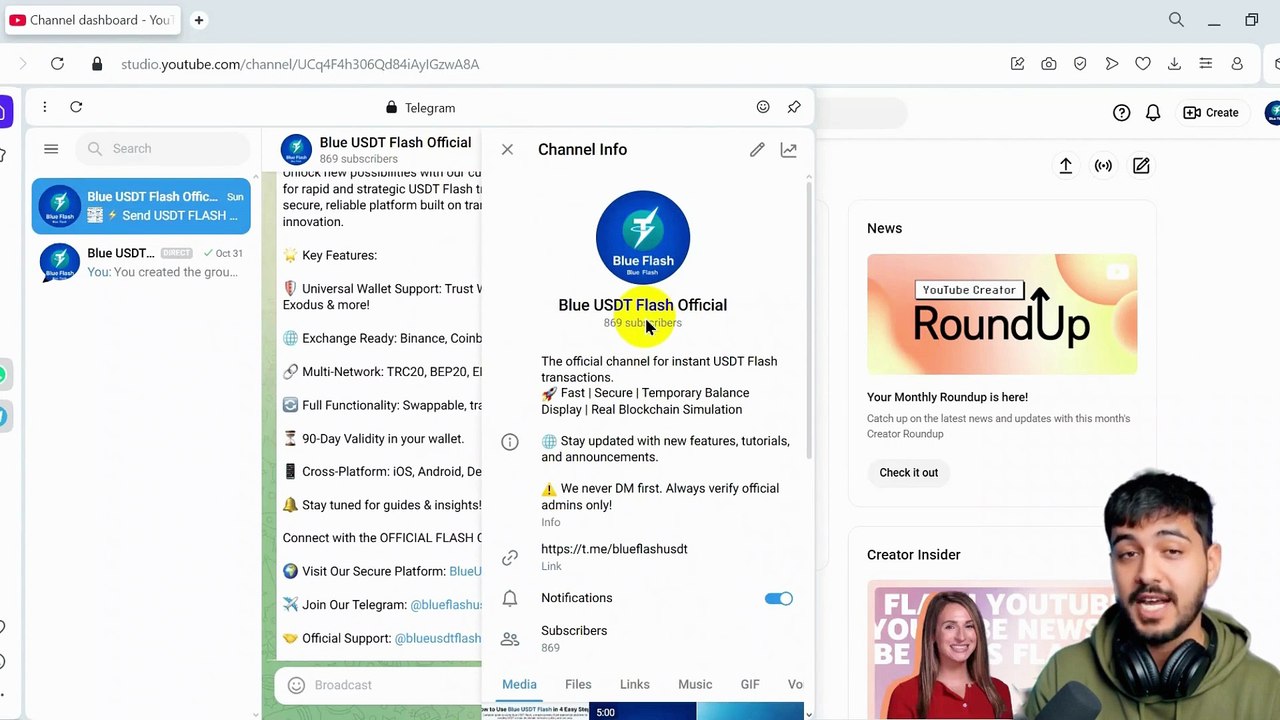Open browser profile account icon

[1237, 64]
